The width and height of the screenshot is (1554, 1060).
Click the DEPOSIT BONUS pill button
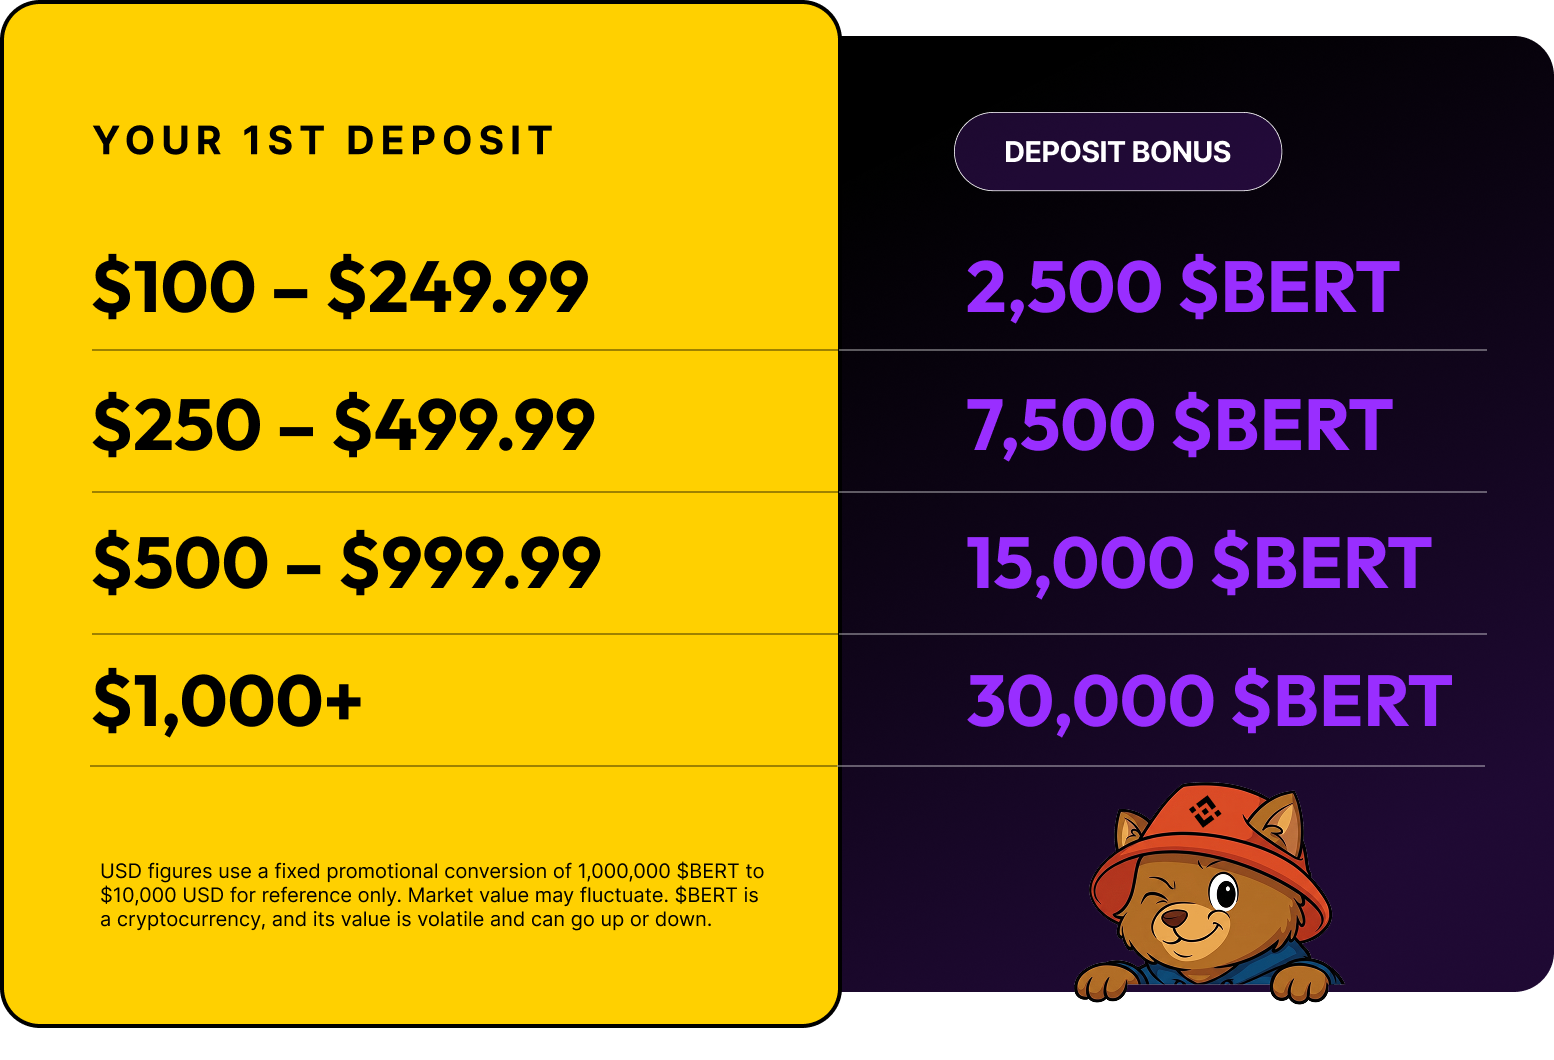click(x=1117, y=151)
